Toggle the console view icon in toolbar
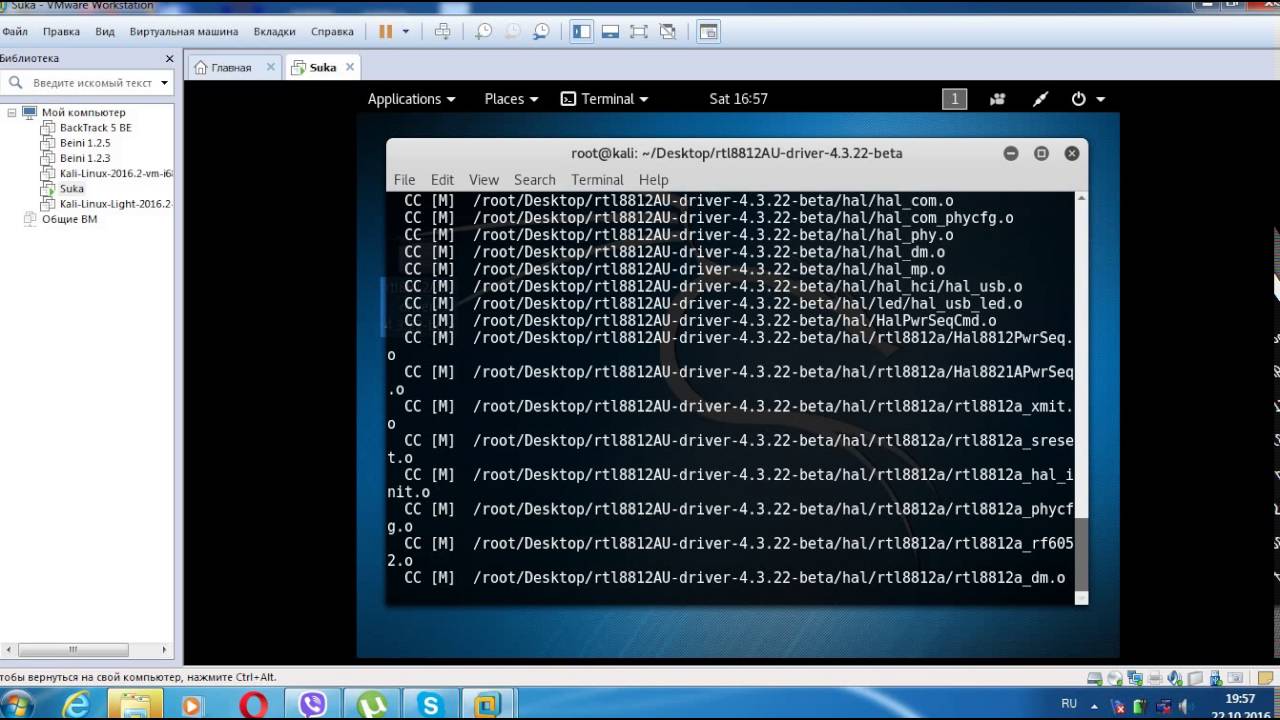 pos(708,31)
